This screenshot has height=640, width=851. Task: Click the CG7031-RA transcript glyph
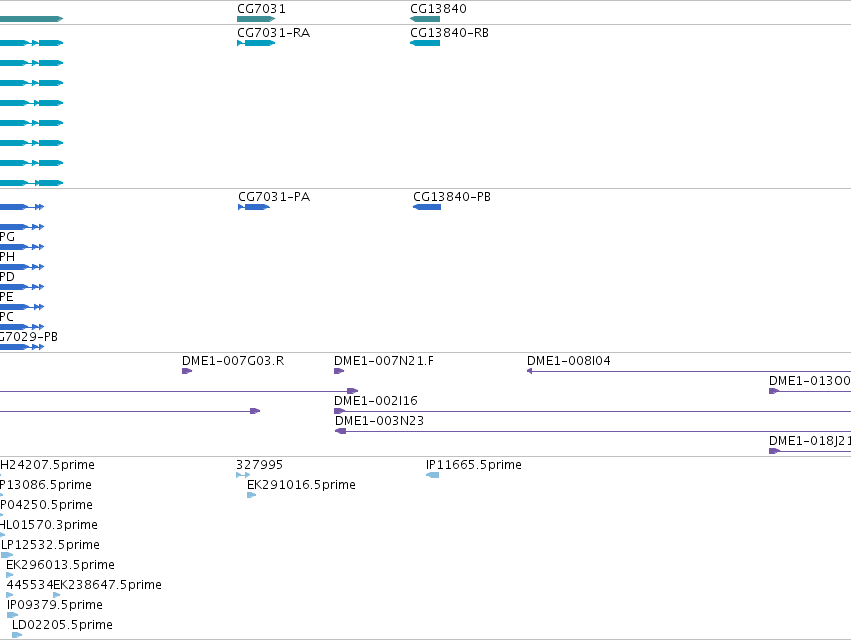click(256, 43)
